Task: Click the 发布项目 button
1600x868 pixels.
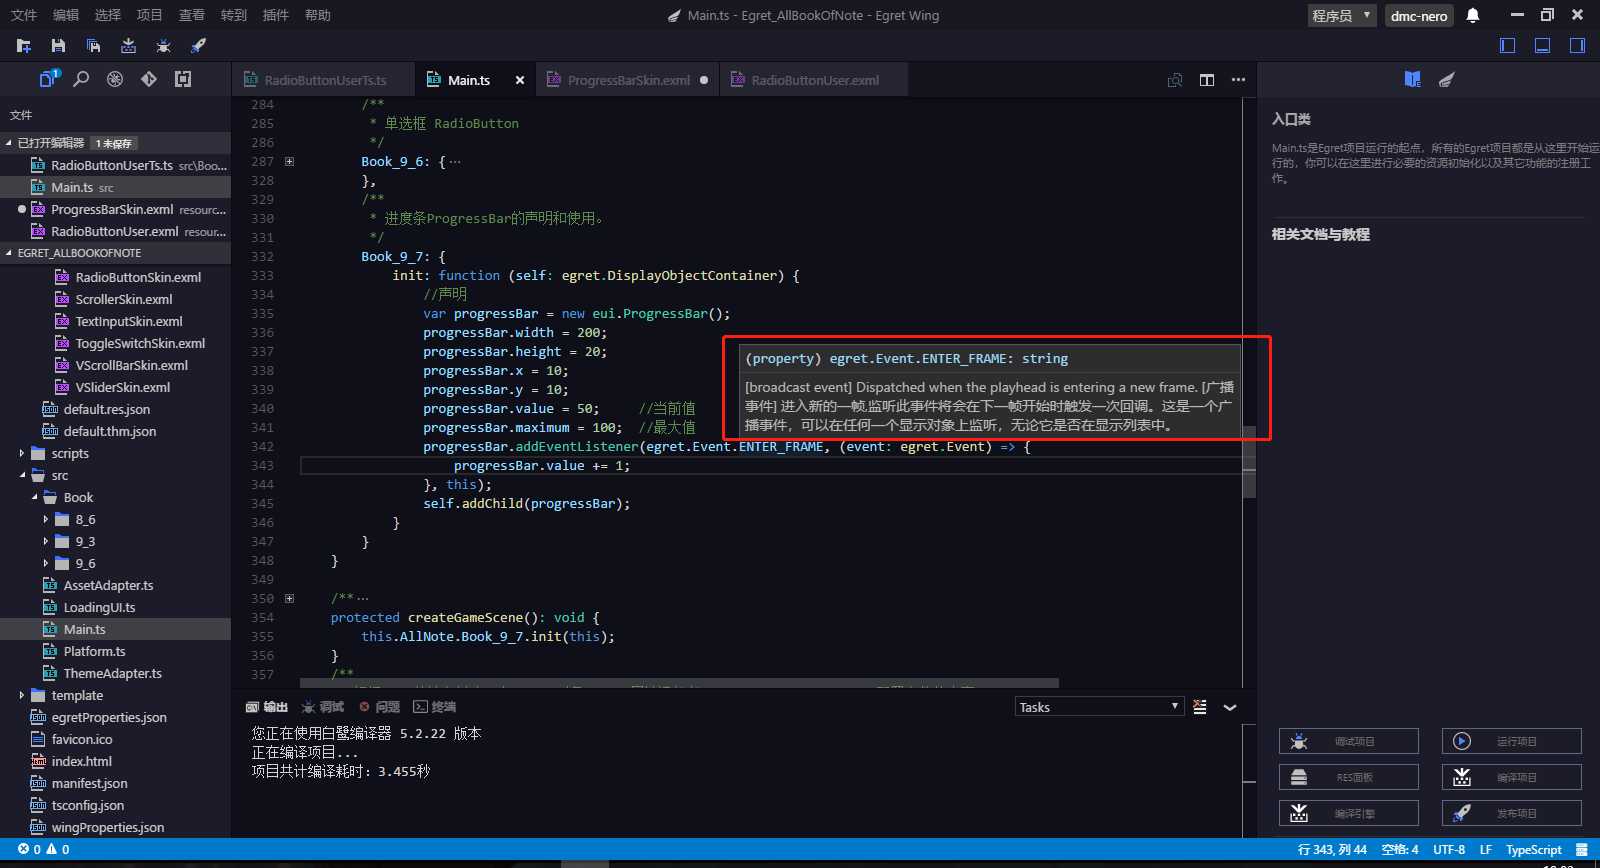Action: tap(1511, 813)
